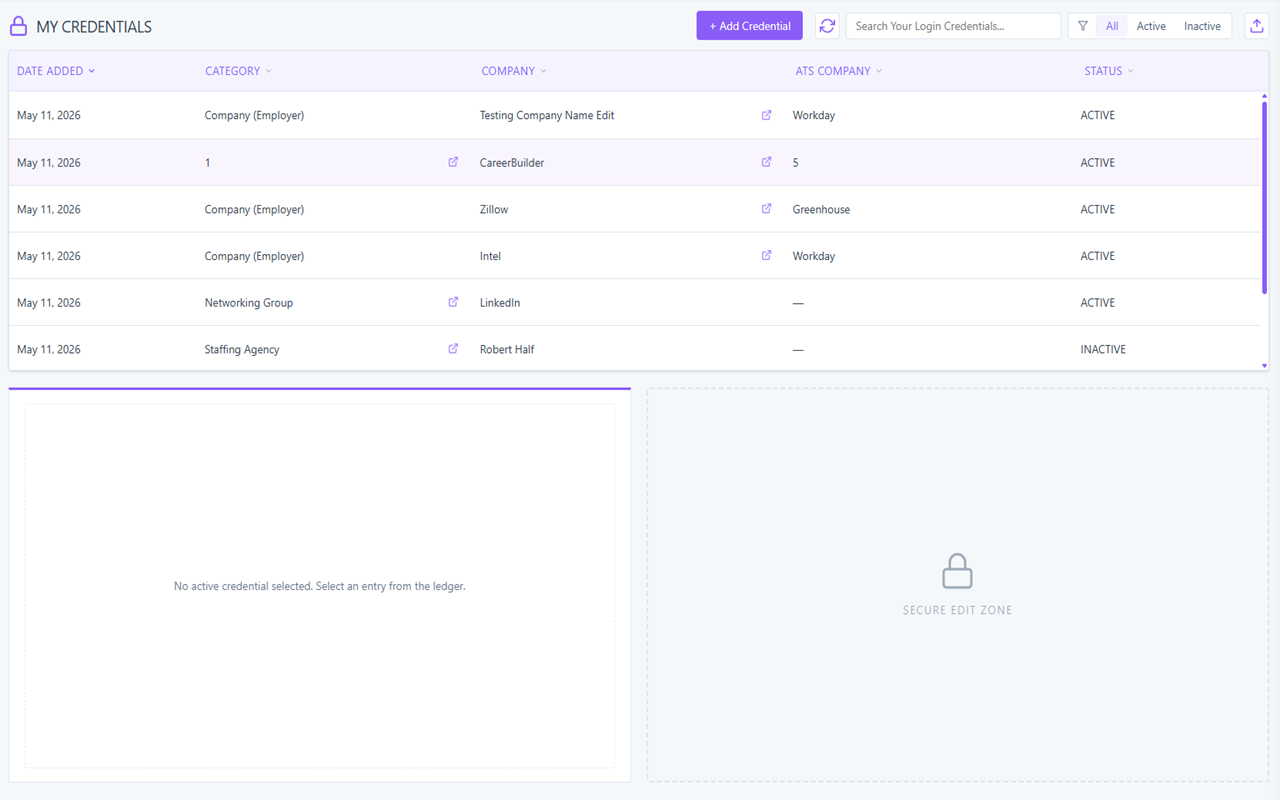Open external link for Testing Company Name Edit
The height and width of the screenshot is (800, 1280).
coord(767,115)
